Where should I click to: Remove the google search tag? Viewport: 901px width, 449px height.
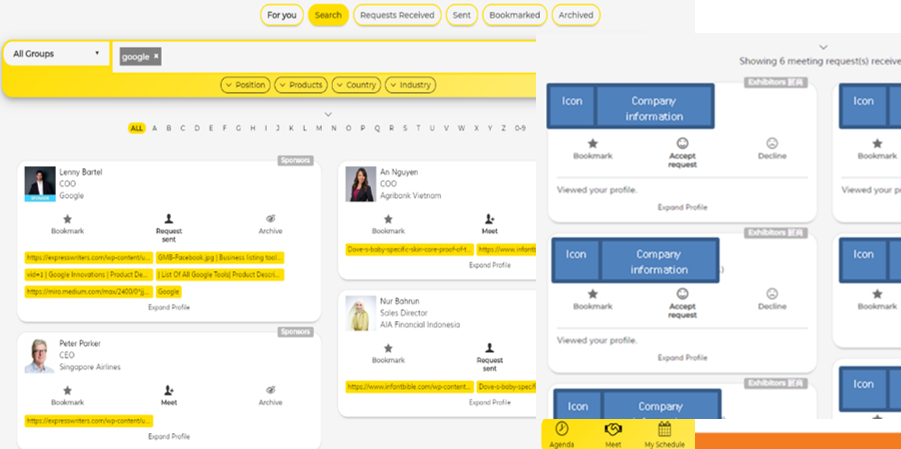coord(156,56)
